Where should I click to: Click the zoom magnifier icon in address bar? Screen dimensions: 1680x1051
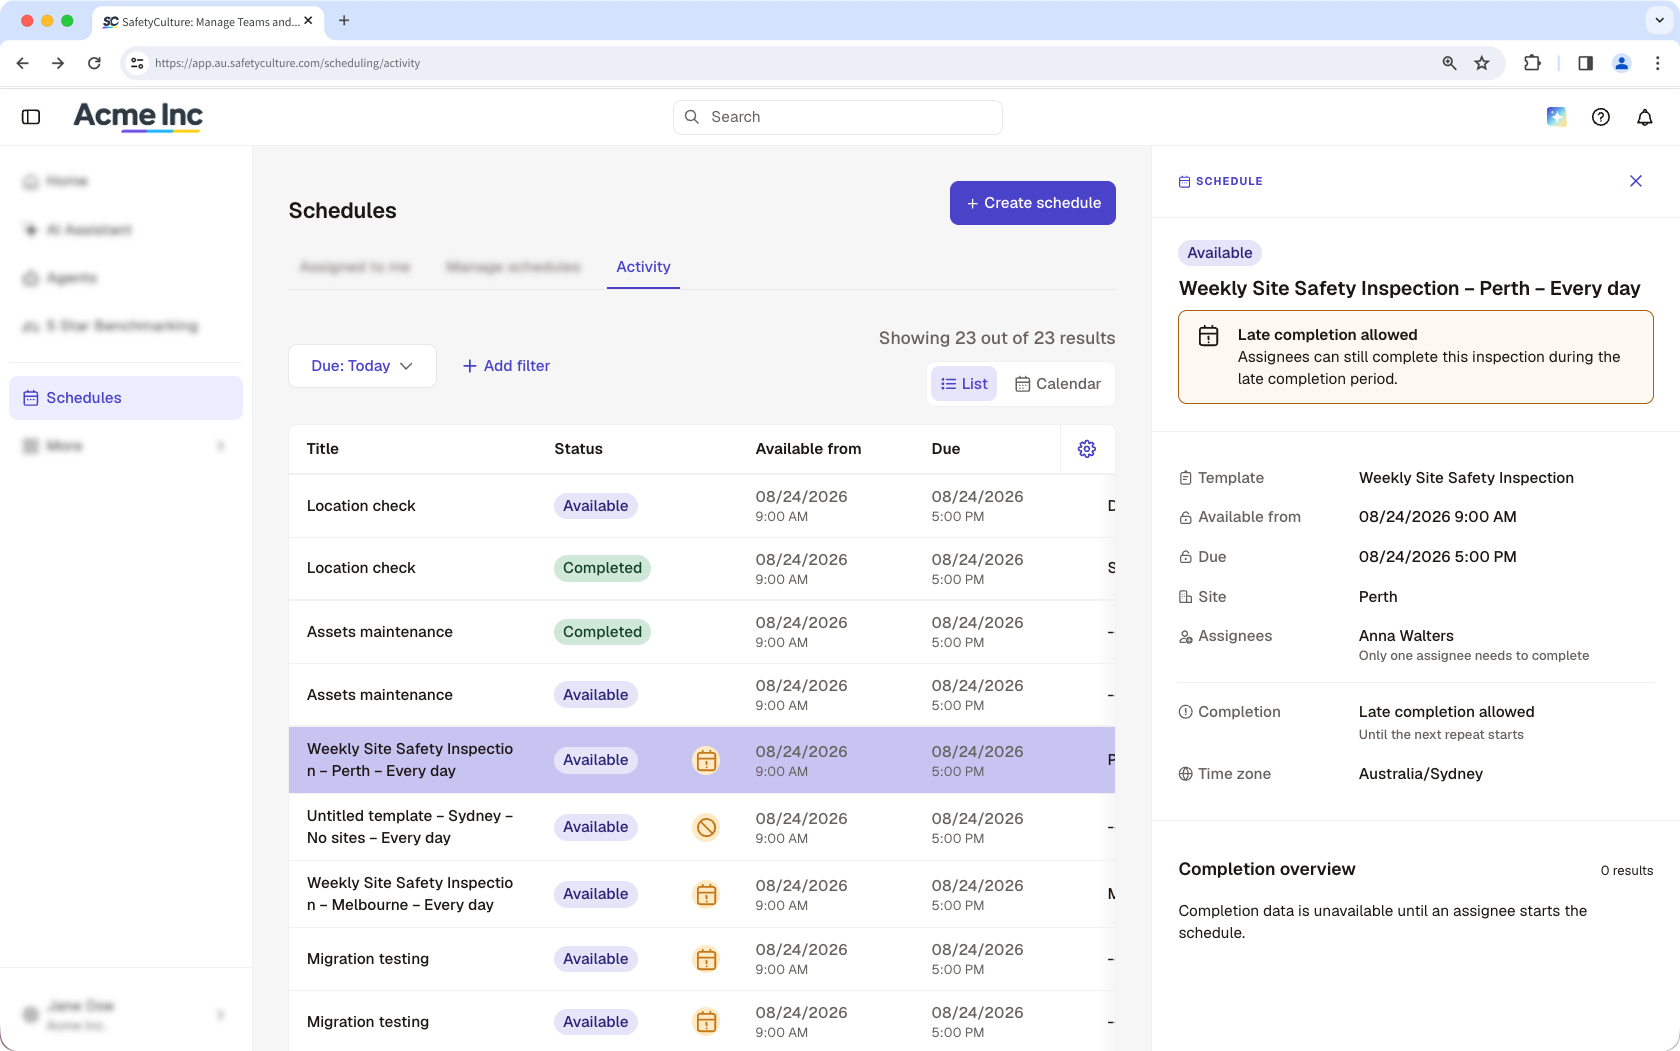pyautogui.click(x=1449, y=63)
